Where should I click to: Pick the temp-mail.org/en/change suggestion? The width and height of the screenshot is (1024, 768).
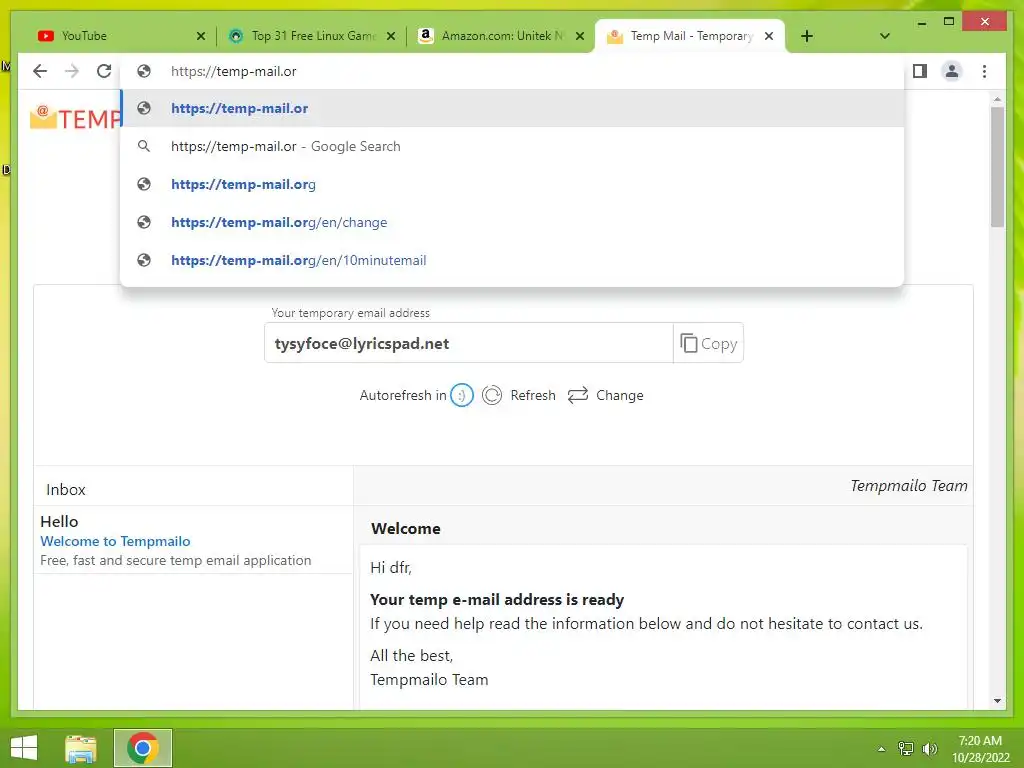coord(512,222)
